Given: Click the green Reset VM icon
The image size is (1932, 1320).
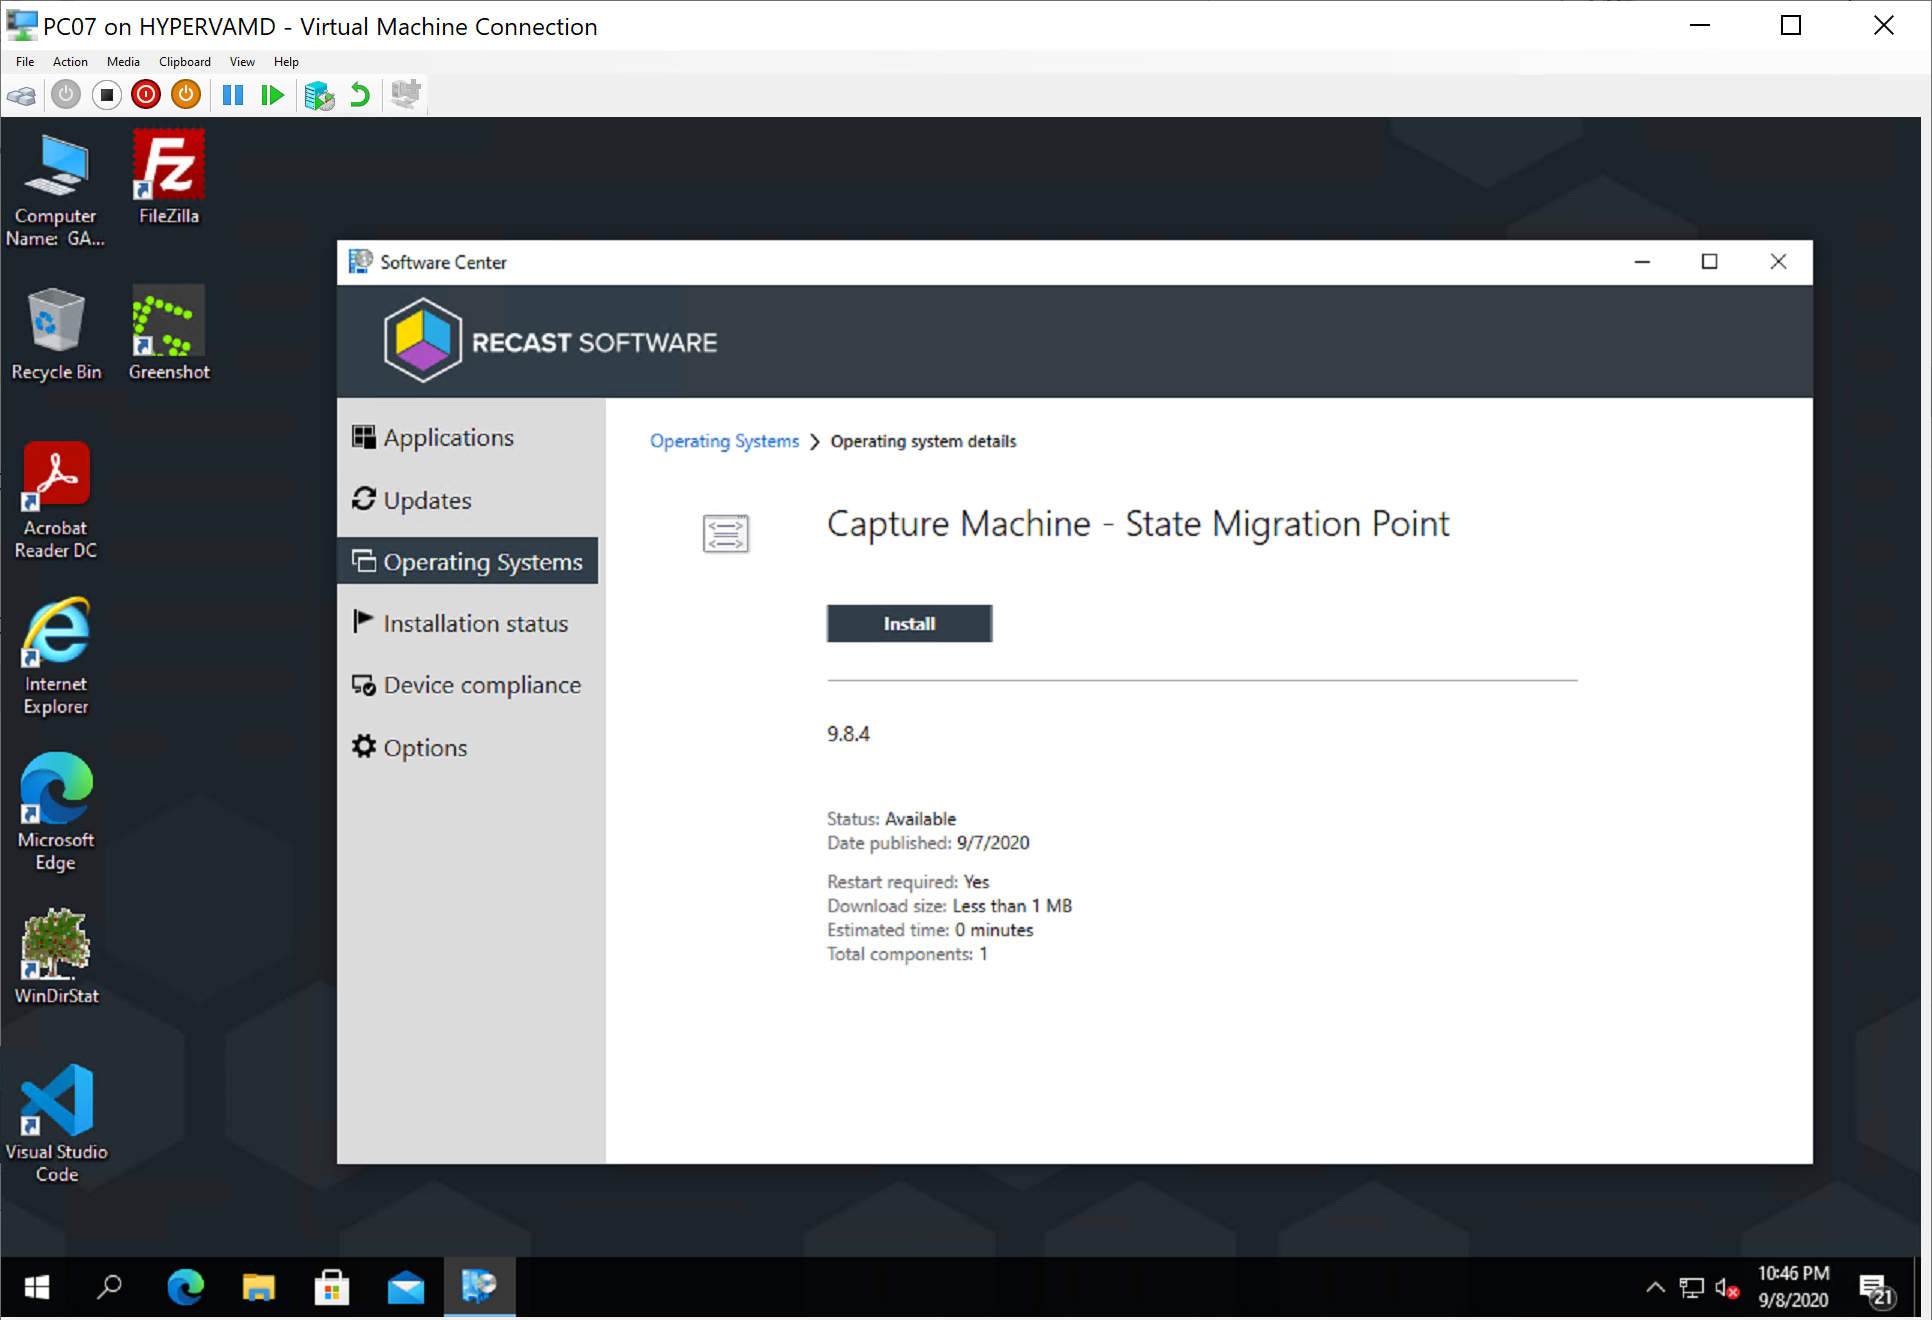Looking at the screenshot, I should (272, 95).
